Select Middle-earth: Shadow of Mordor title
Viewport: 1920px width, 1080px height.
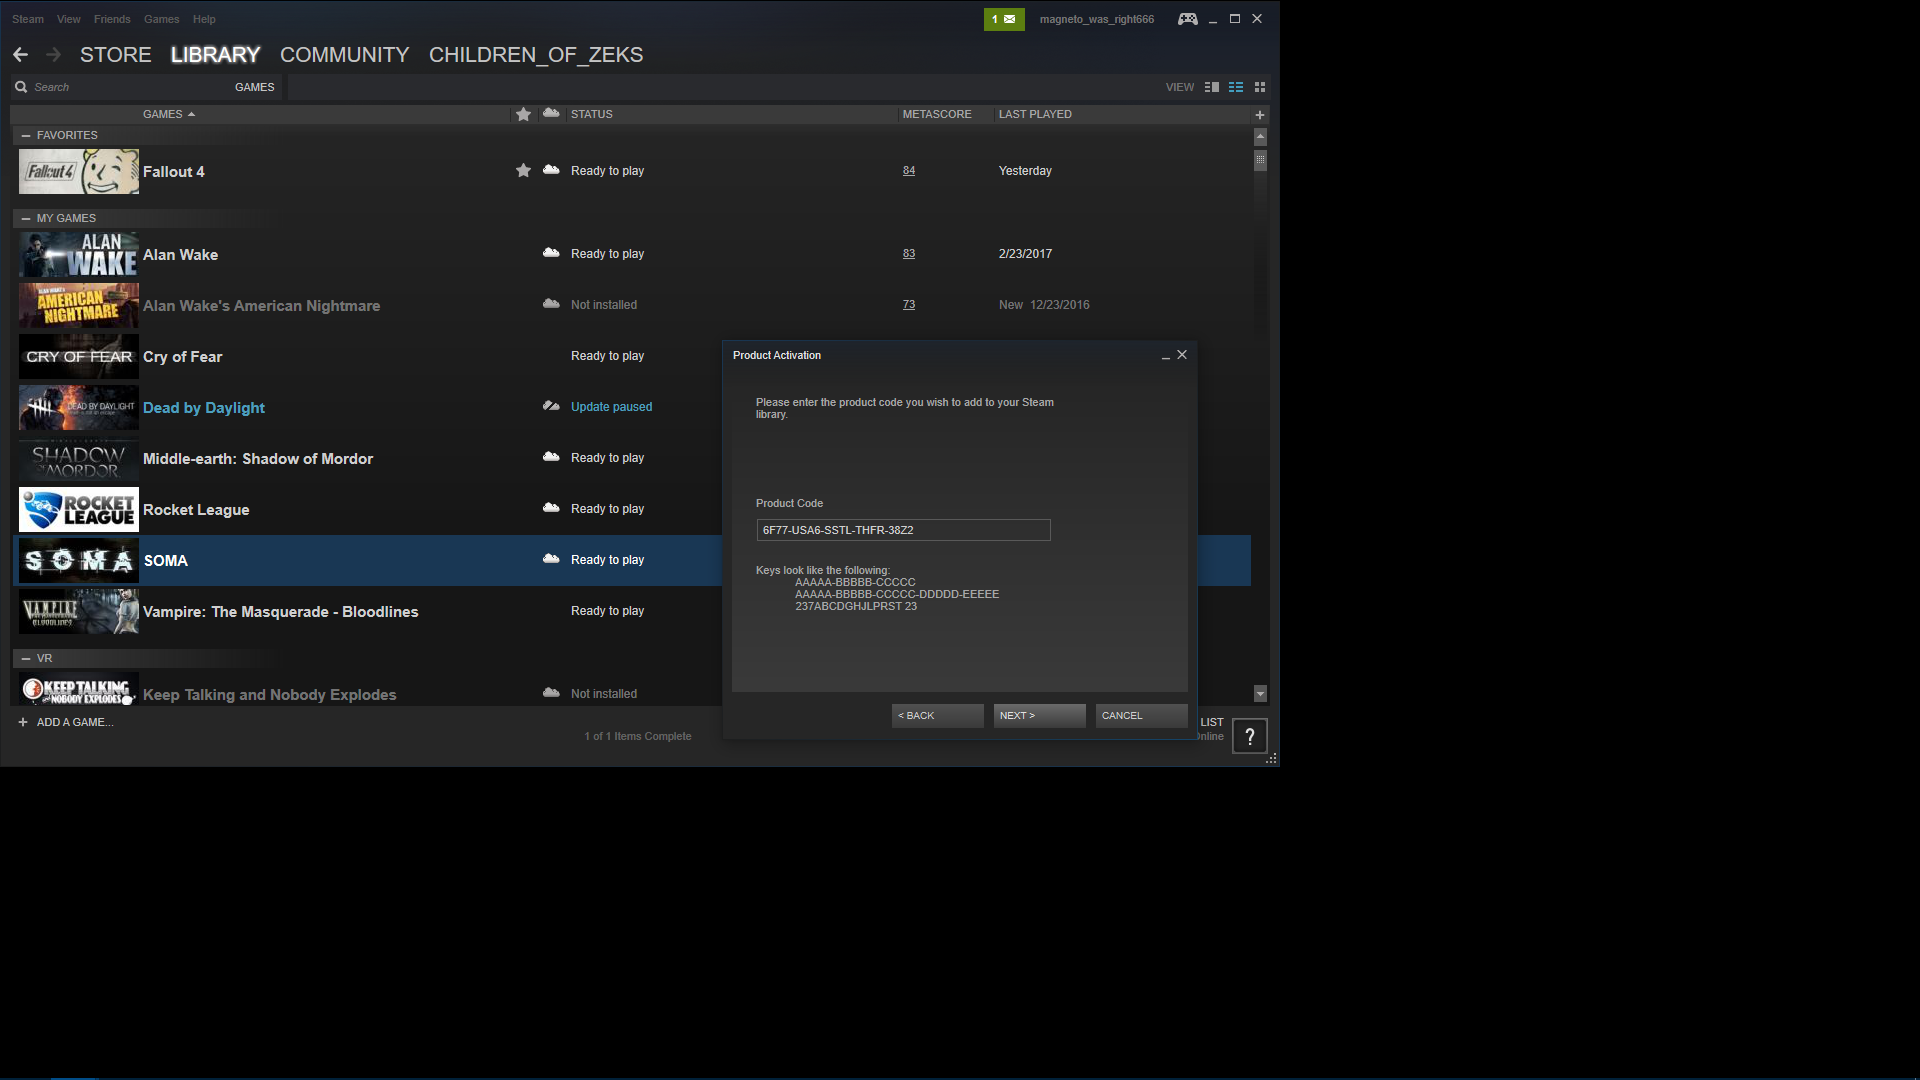click(x=258, y=459)
